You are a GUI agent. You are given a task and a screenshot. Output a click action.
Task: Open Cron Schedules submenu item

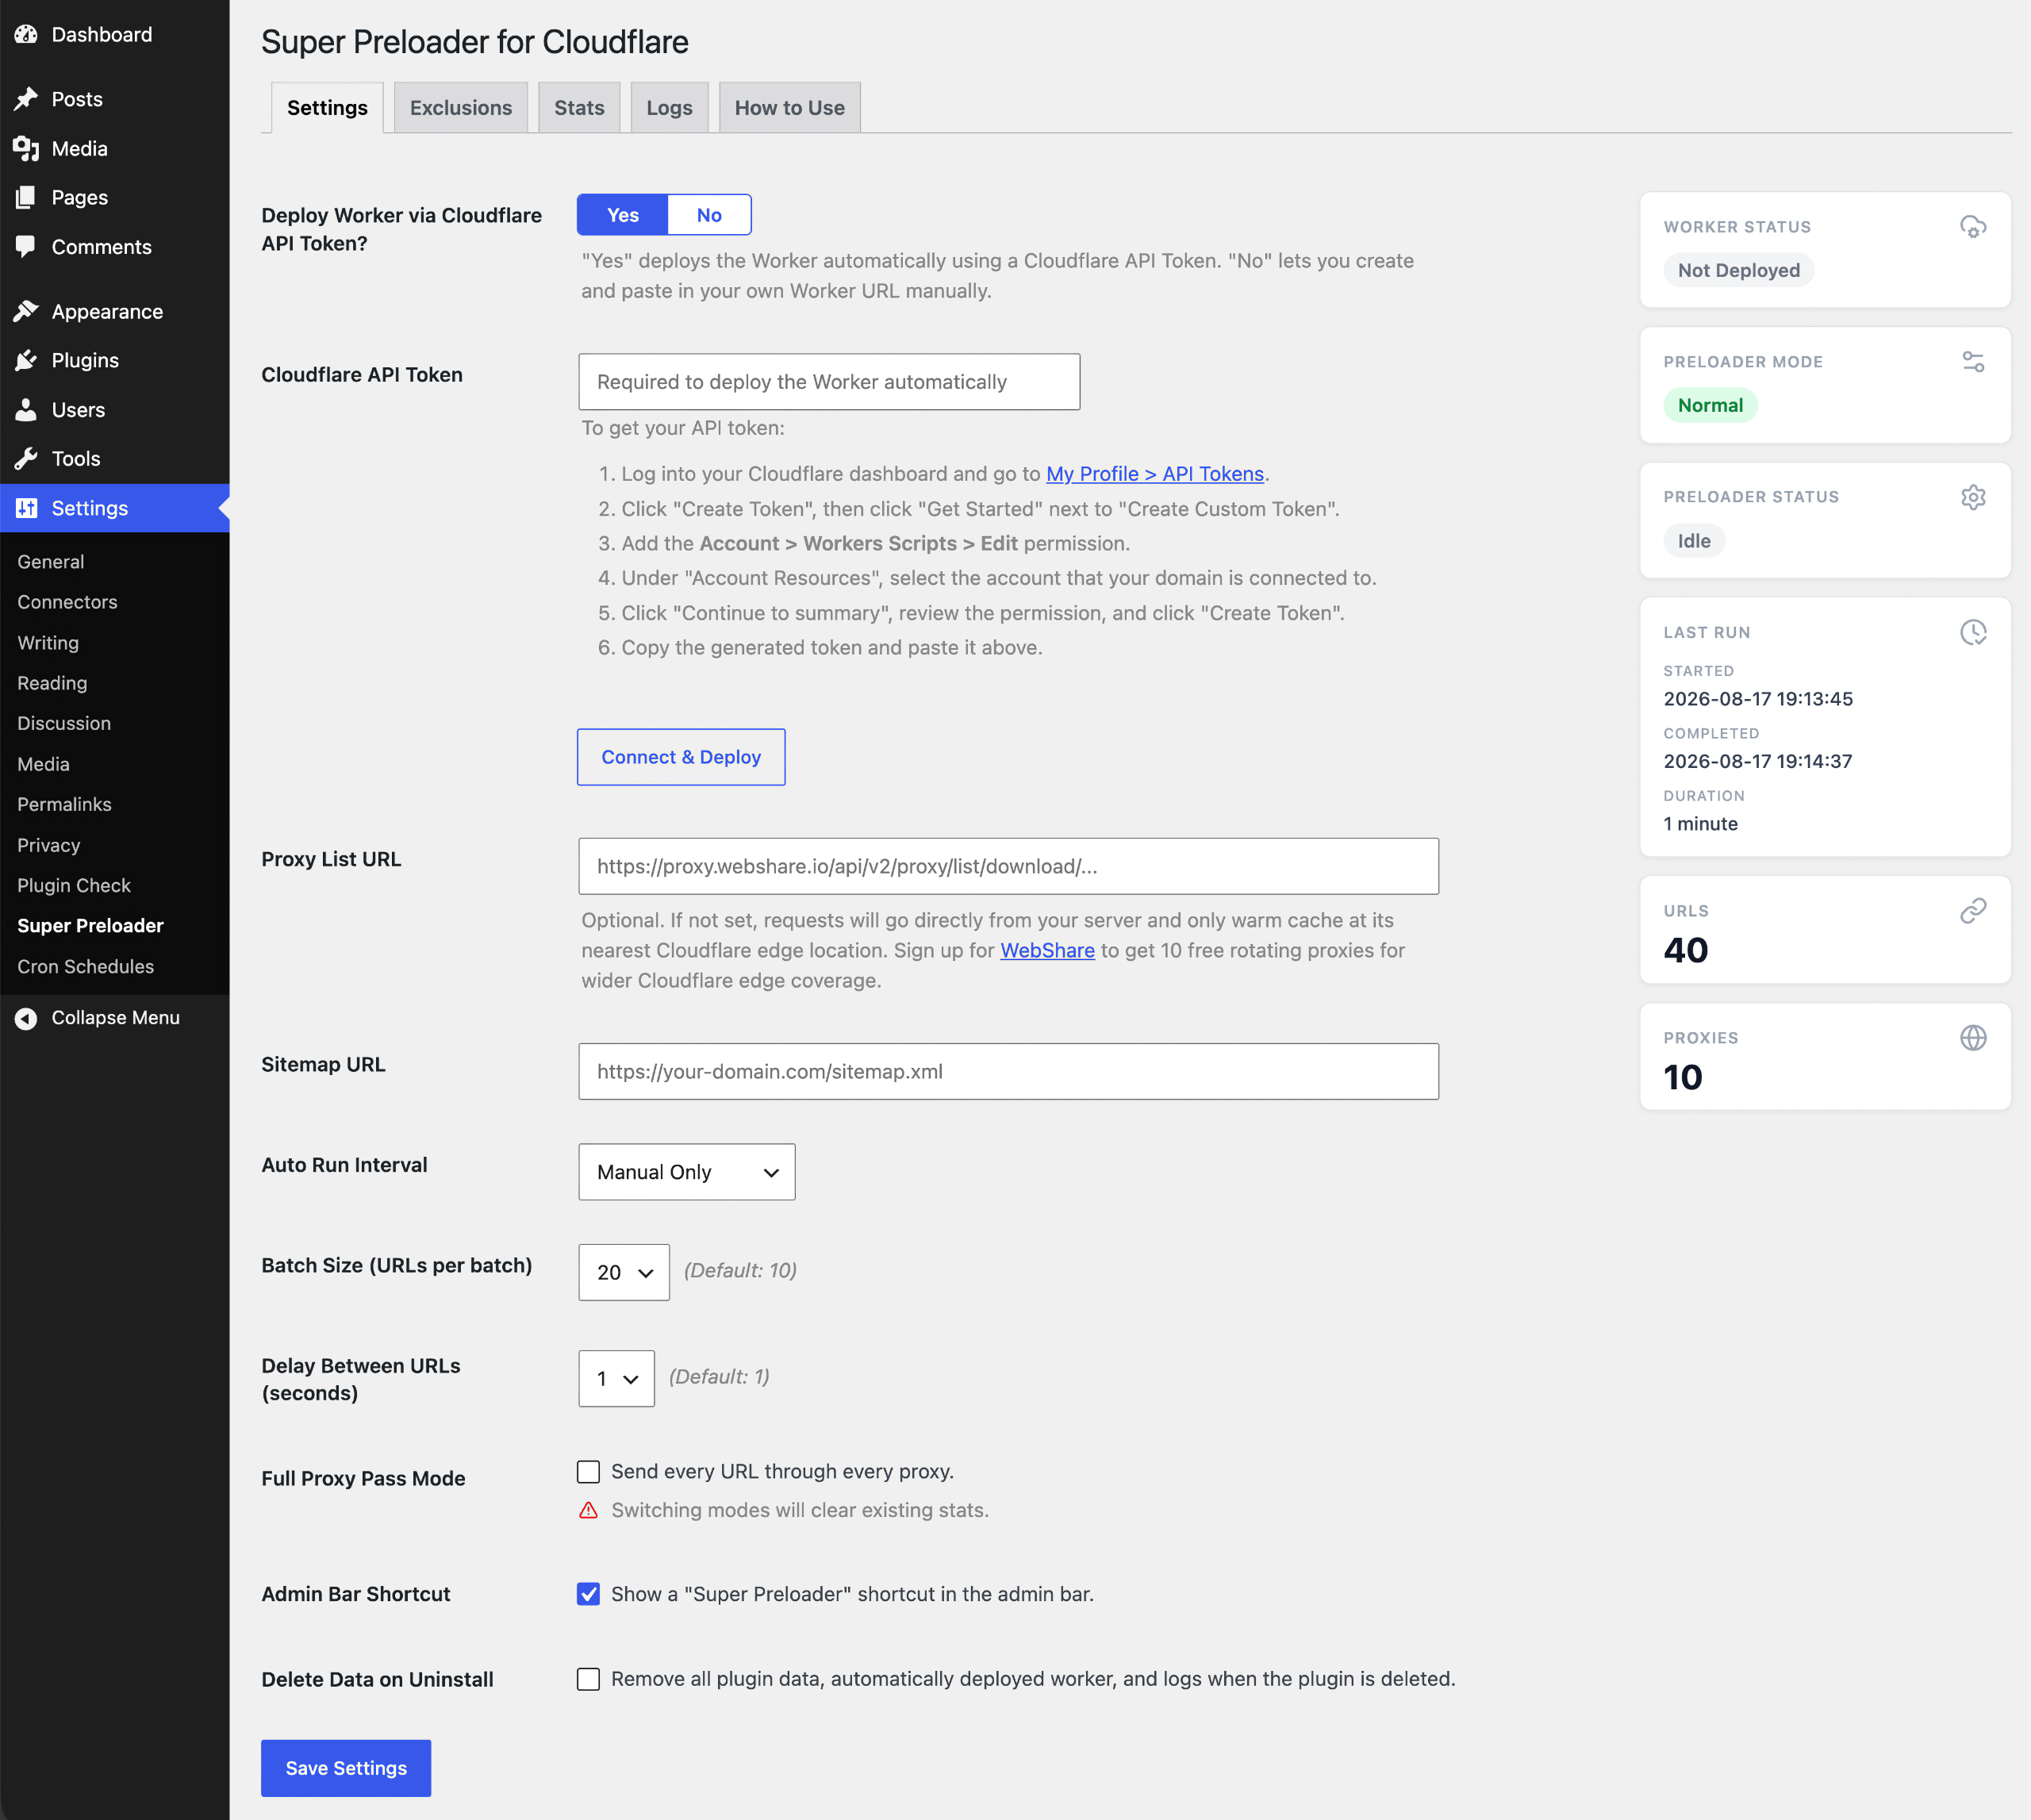[85, 967]
